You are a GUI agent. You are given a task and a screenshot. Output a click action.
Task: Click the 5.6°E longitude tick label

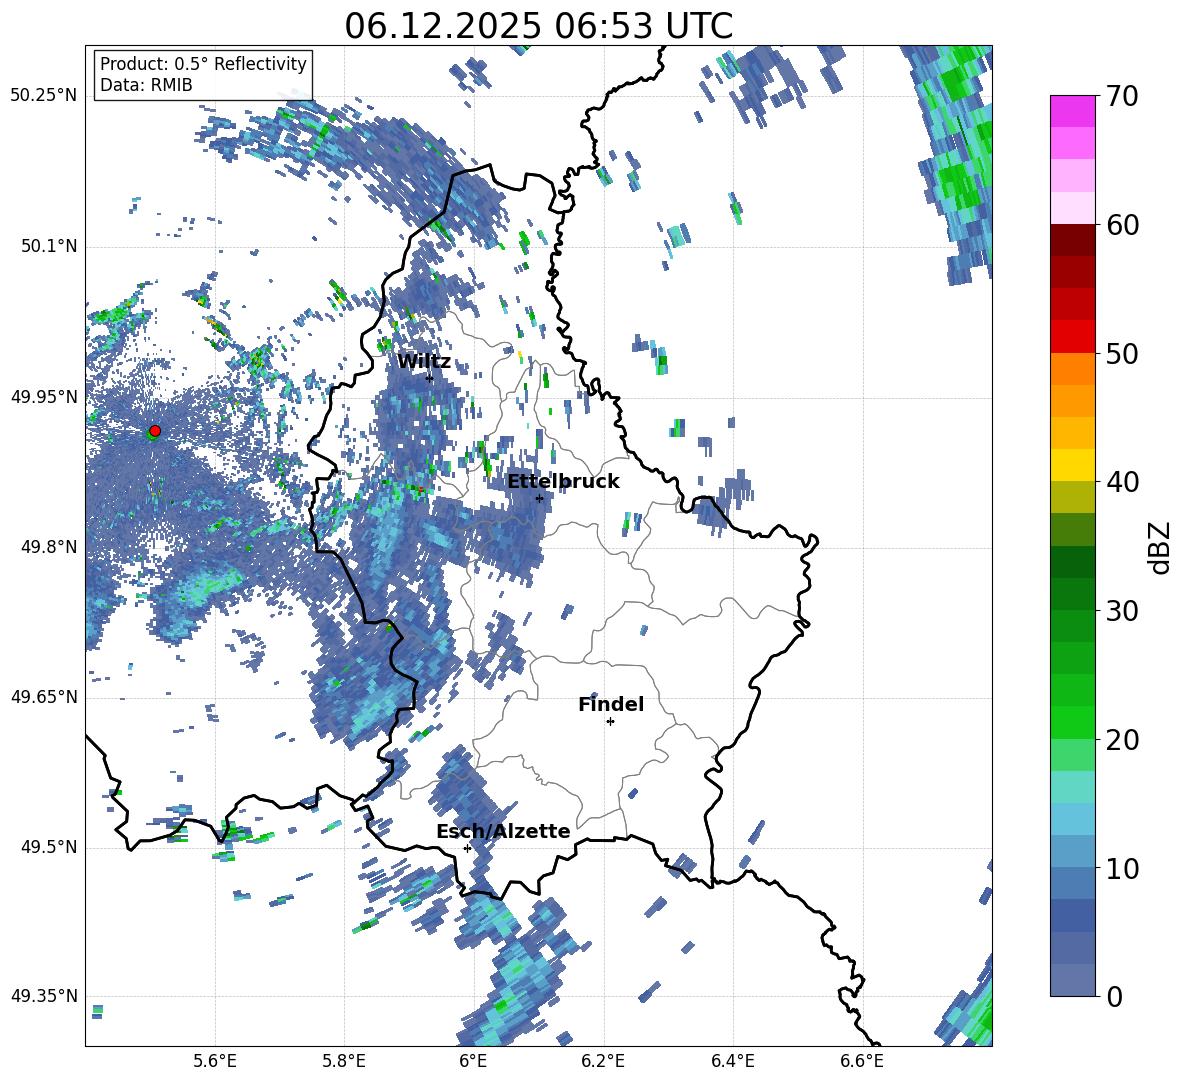pos(215,1061)
